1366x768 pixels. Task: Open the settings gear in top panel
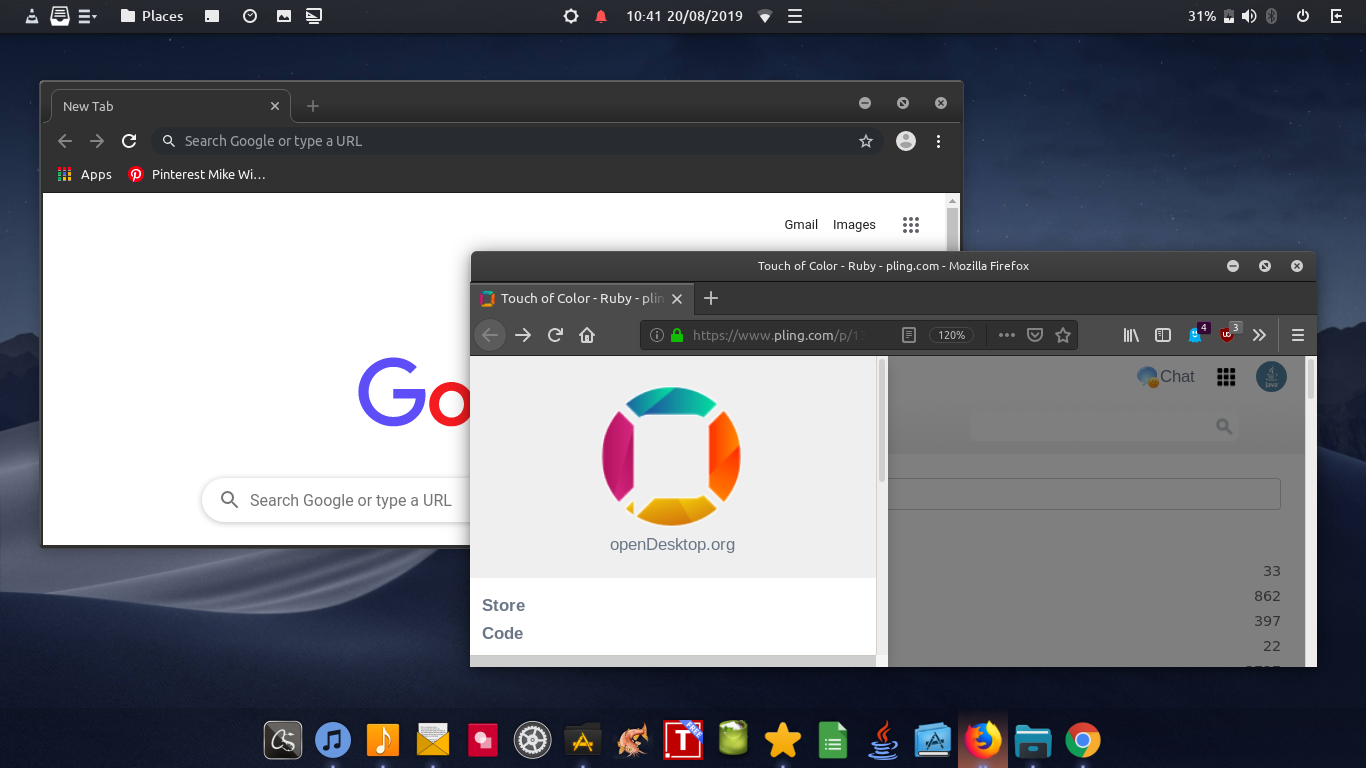571,16
